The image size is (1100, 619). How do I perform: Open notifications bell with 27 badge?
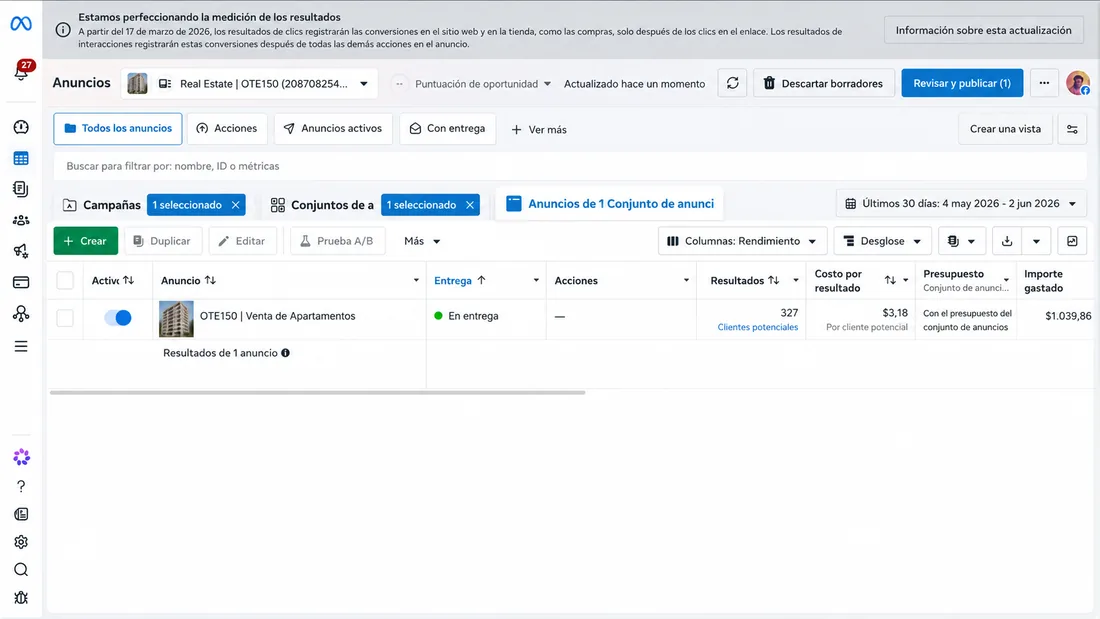[x=21, y=71]
